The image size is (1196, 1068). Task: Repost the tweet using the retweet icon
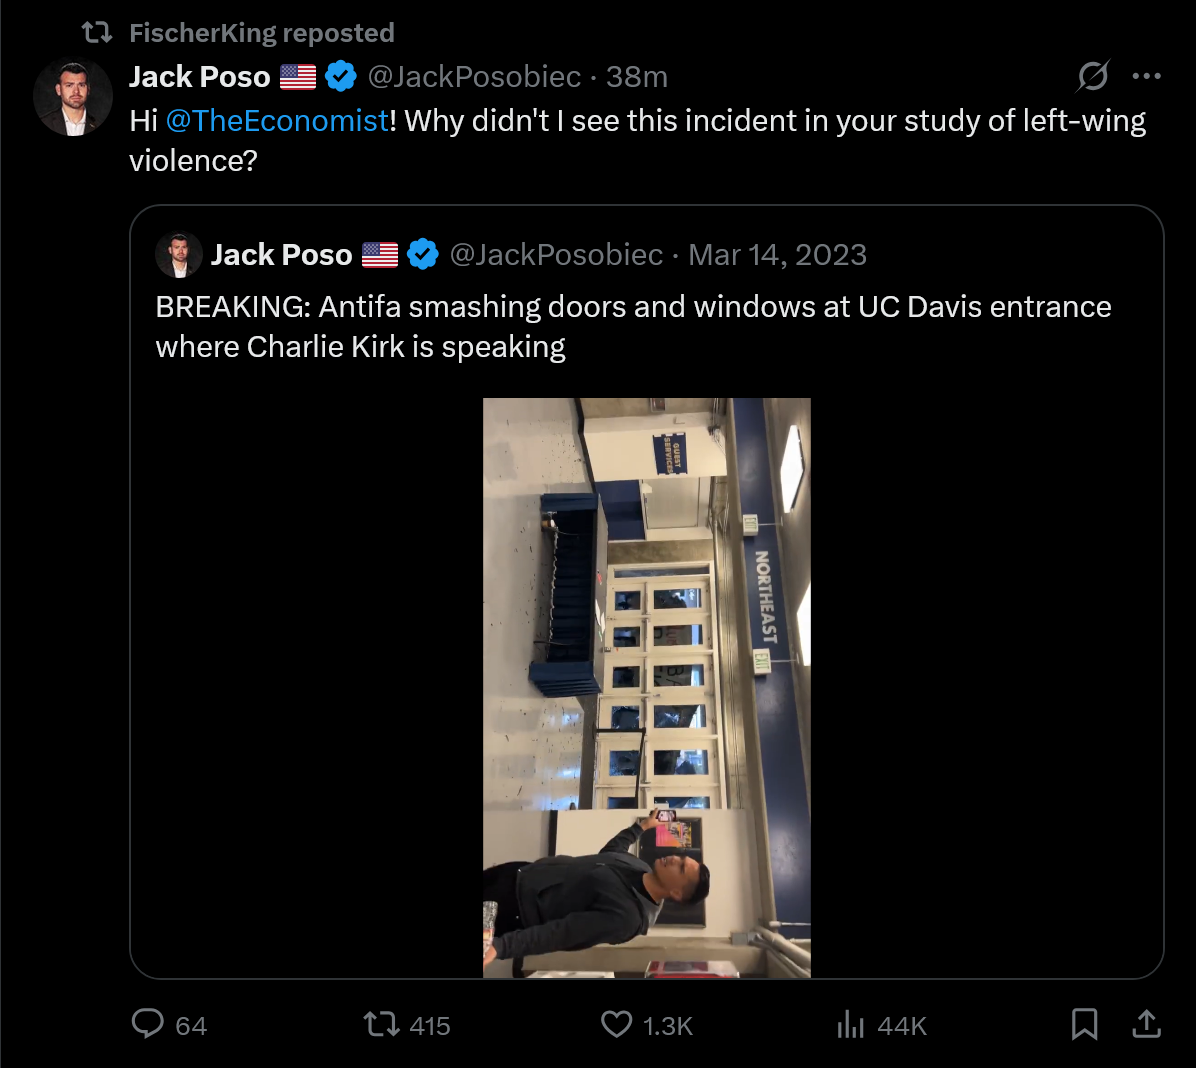click(x=381, y=1024)
